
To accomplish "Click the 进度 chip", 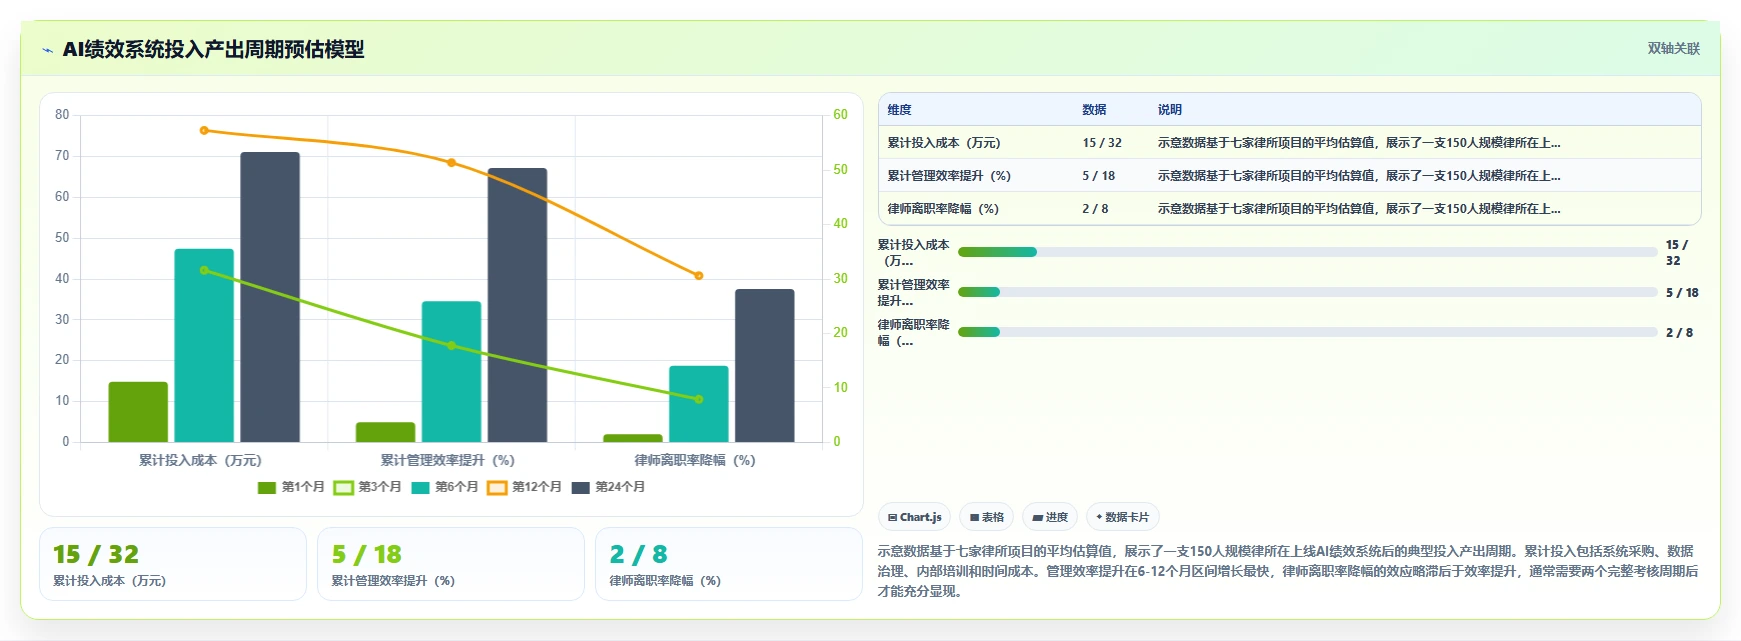I will 1050,517.
